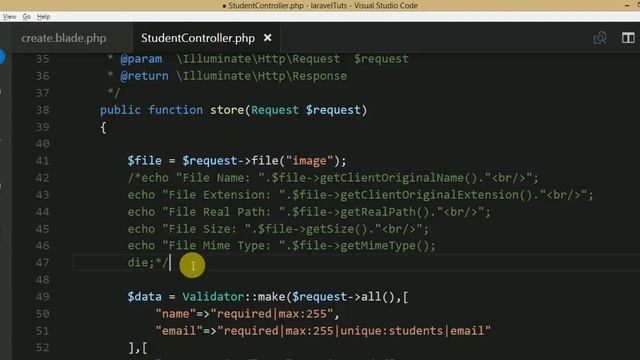Click the "name" key on line 50
640x360 pixels.
(x=176, y=314)
